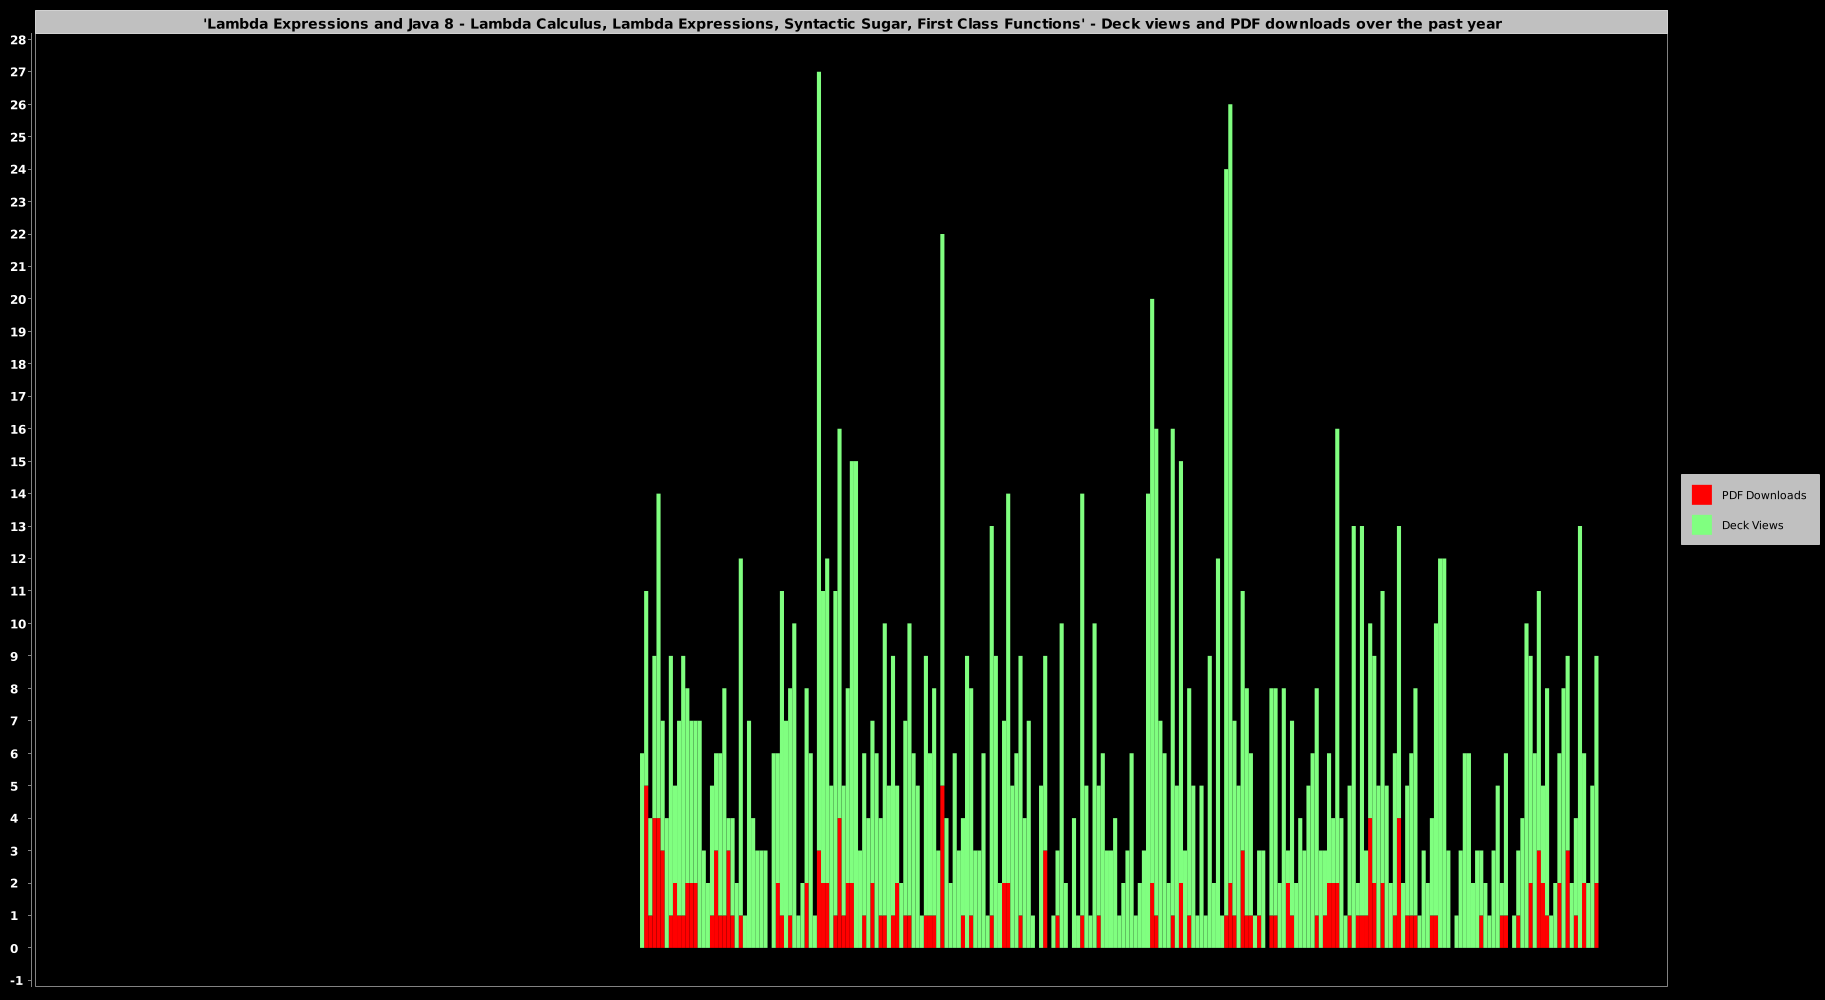
Task: Click y-axis label 0
Action: (x=14, y=948)
